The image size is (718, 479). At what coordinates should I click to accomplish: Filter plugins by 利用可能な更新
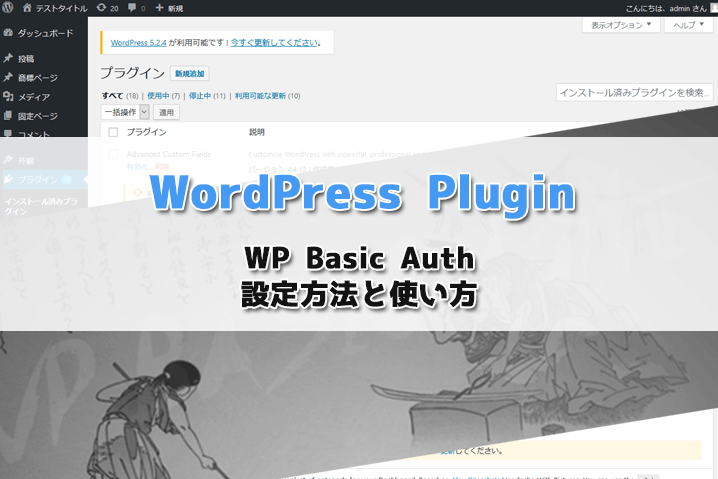pos(260,96)
